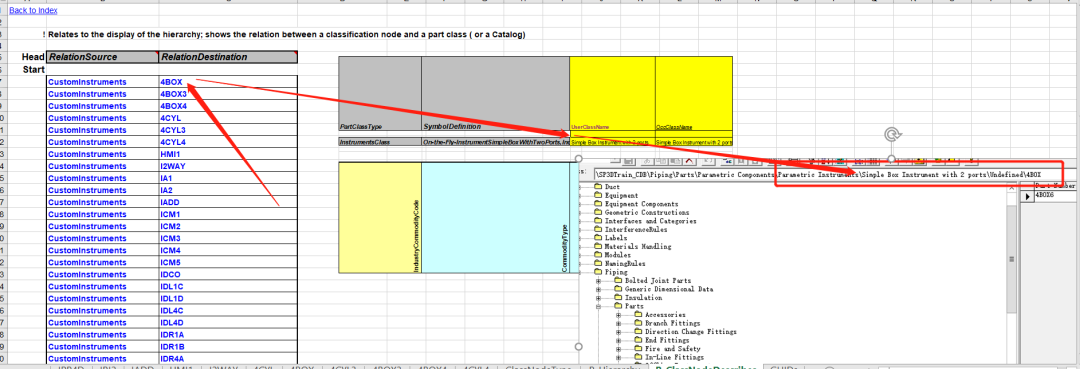The width and height of the screenshot is (1080, 369).
Task: Expand the Branch Fittings node
Action: (619, 323)
